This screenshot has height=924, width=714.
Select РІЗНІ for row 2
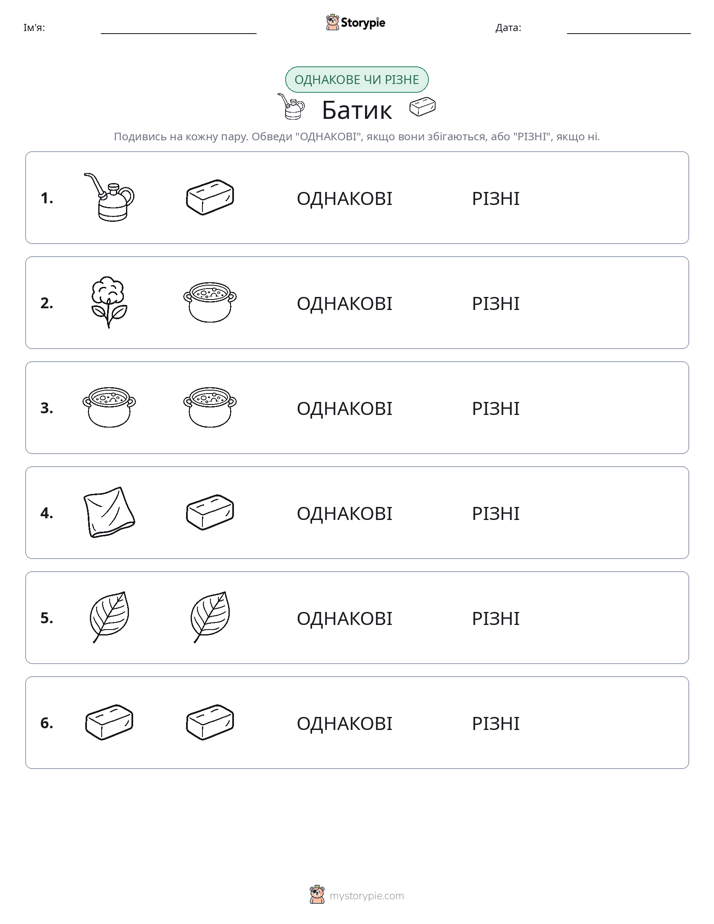tap(495, 303)
